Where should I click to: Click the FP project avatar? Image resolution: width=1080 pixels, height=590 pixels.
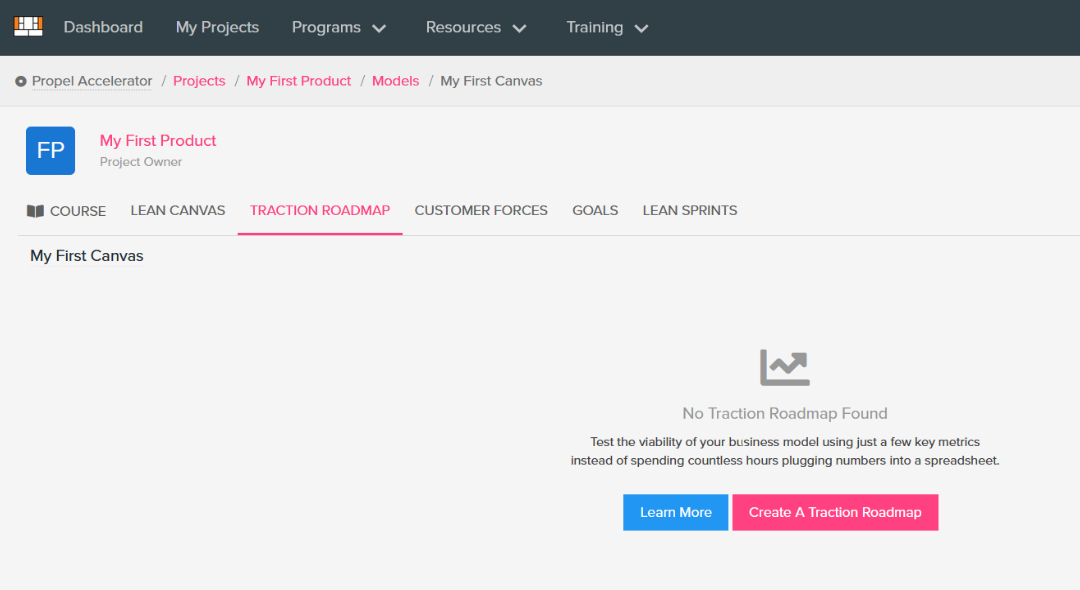(50, 150)
